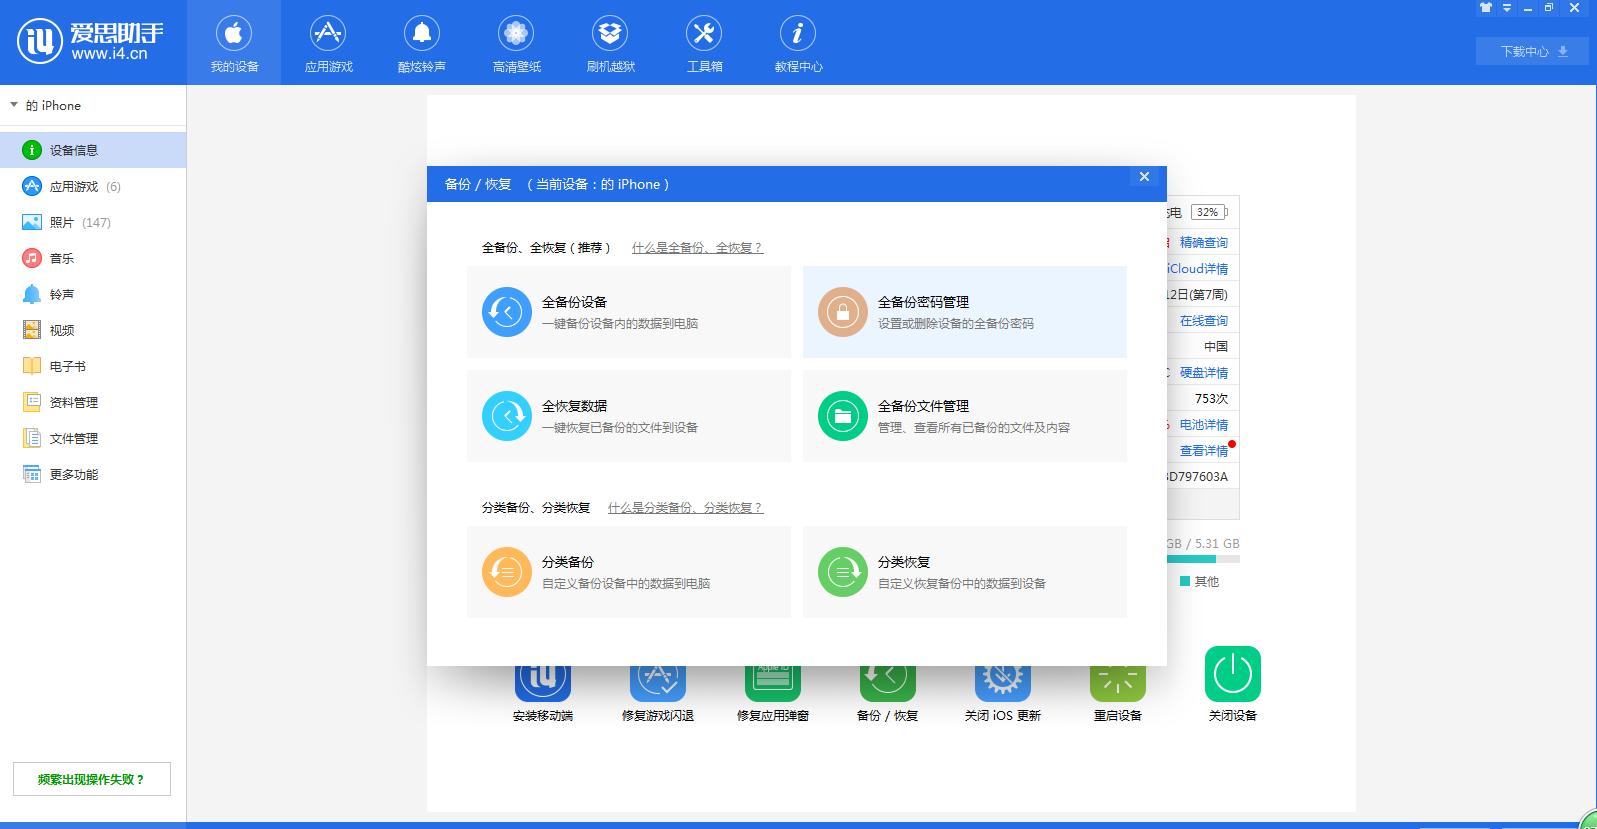1597x829 pixels.
Task: Select 管理、查看所有已备份的文件及内容 description
Action: point(974,428)
